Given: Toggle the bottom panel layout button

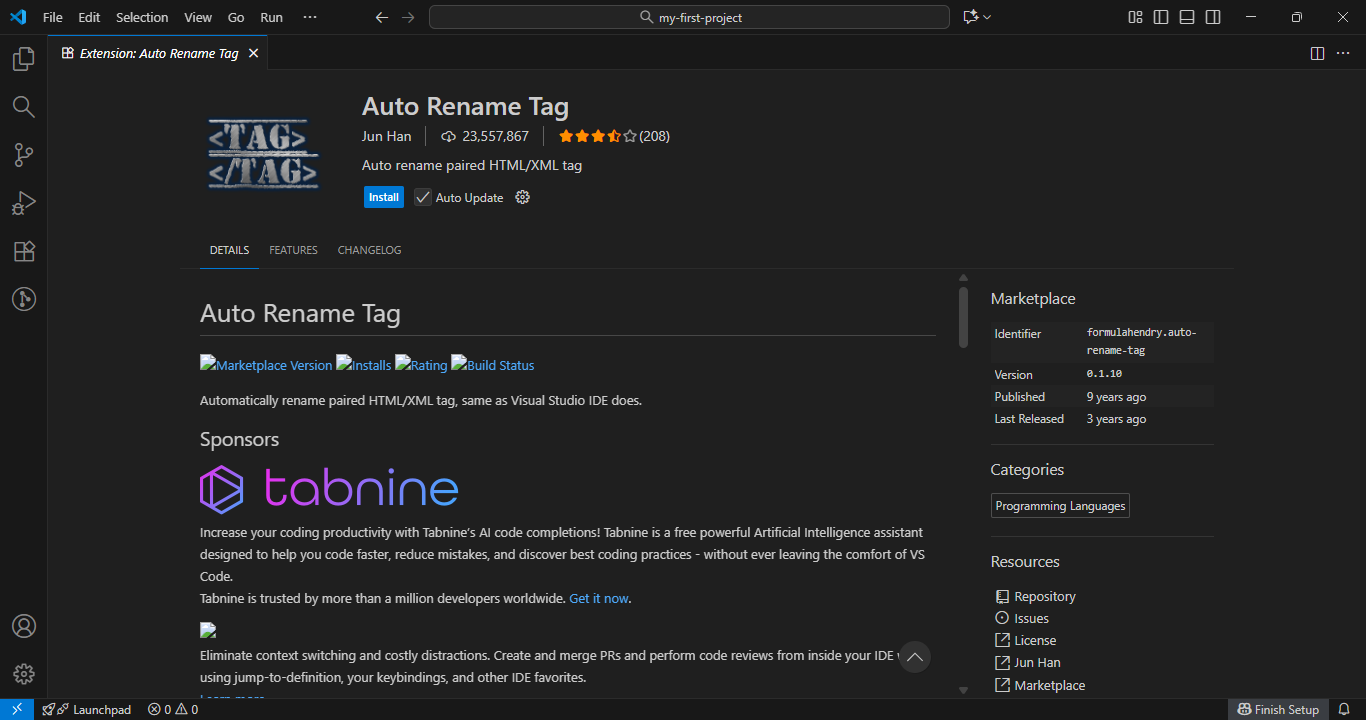Looking at the screenshot, I should 1187,17.
